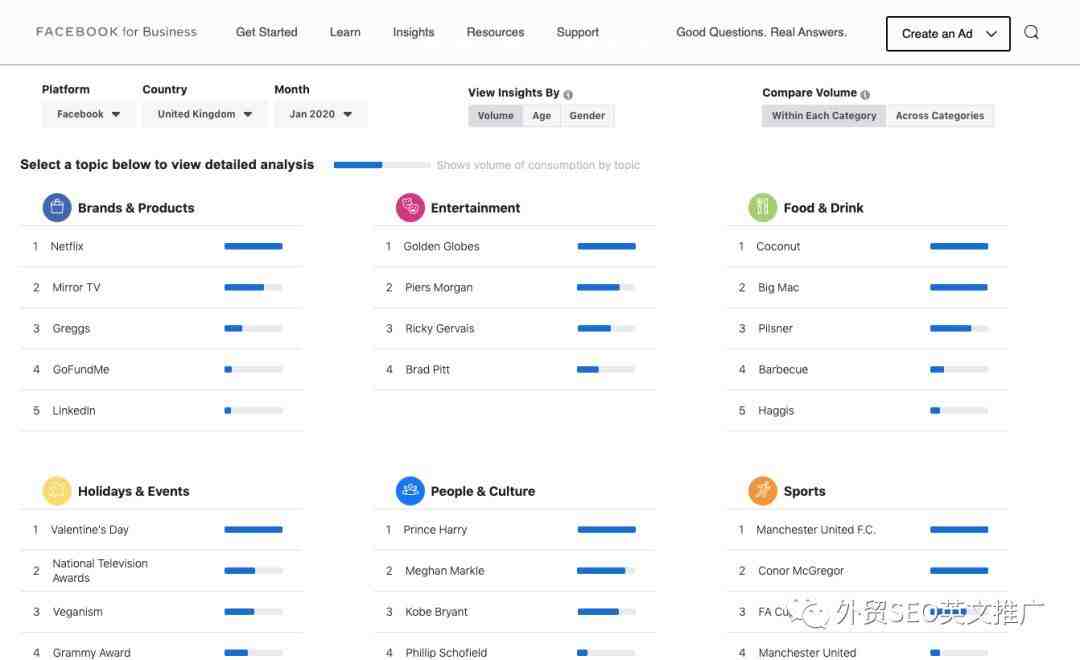The width and height of the screenshot is (1080, 660).
Task: Open the Learn menu
Action: (x=345, y=32)
